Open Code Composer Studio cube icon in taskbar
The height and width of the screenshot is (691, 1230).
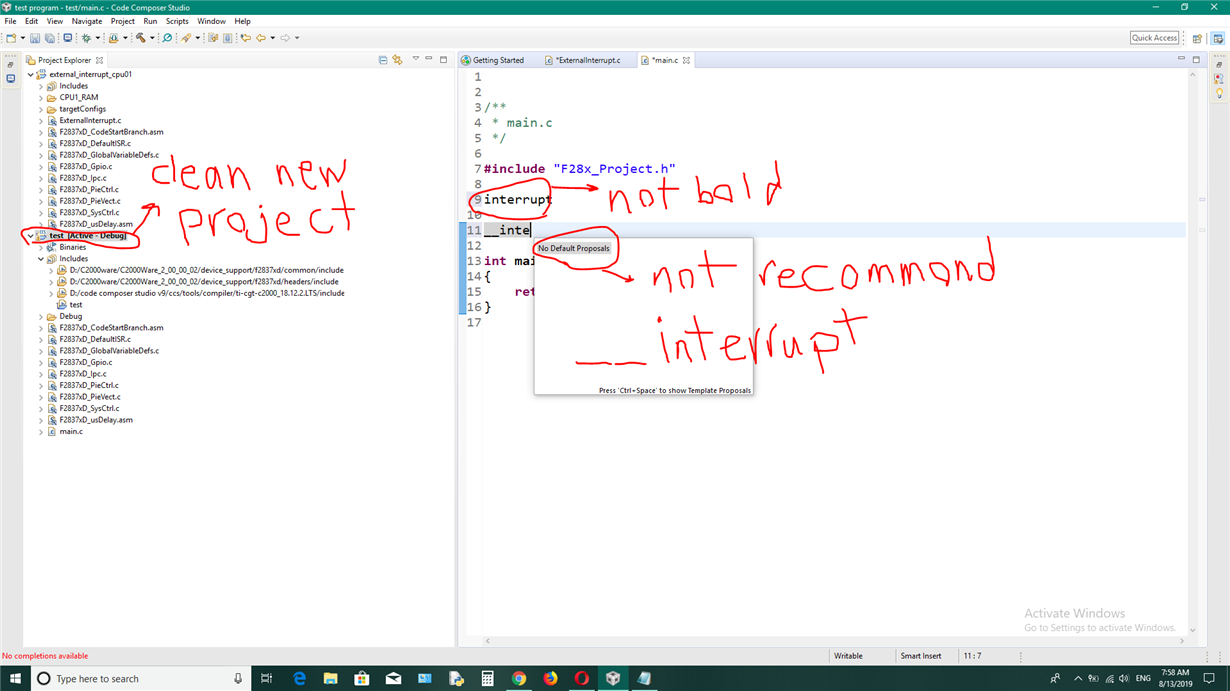(613, 678)
